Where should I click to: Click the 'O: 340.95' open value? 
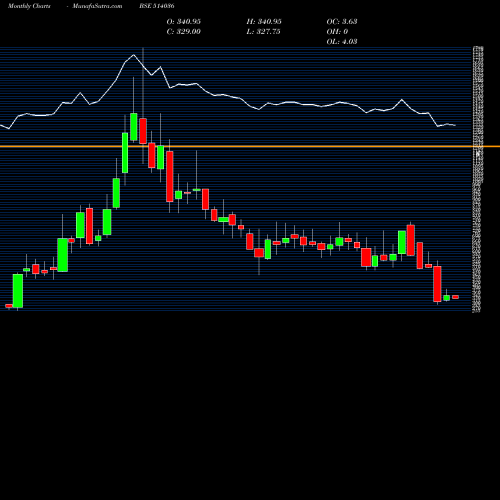tap(184, 21)
